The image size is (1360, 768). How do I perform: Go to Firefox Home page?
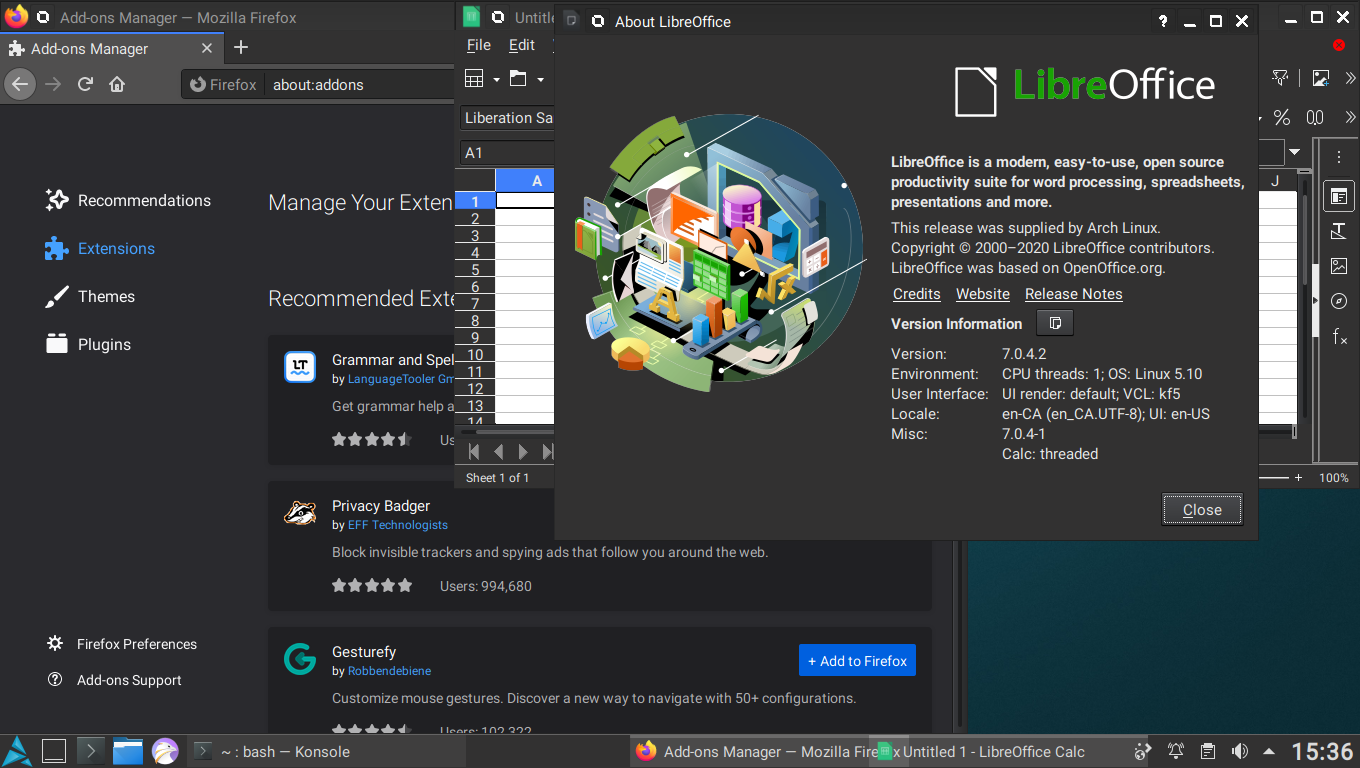coord(117,84)
